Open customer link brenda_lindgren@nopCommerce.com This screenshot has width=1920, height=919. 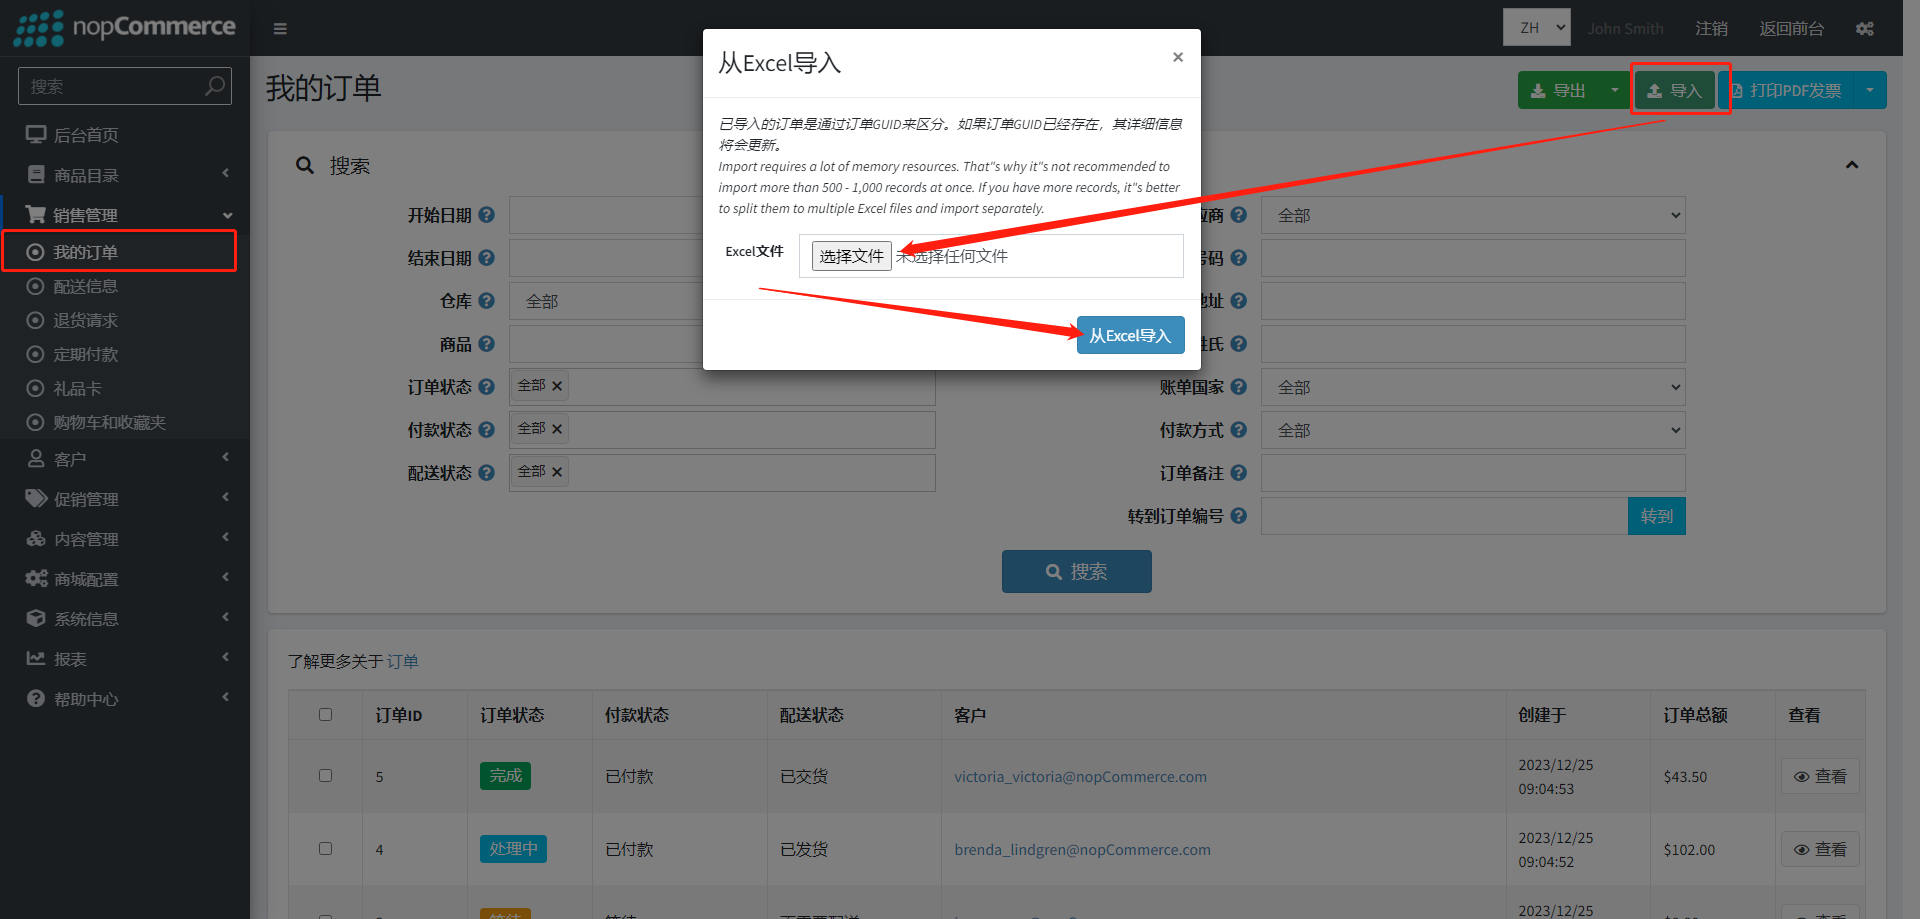pos(1082,850)
